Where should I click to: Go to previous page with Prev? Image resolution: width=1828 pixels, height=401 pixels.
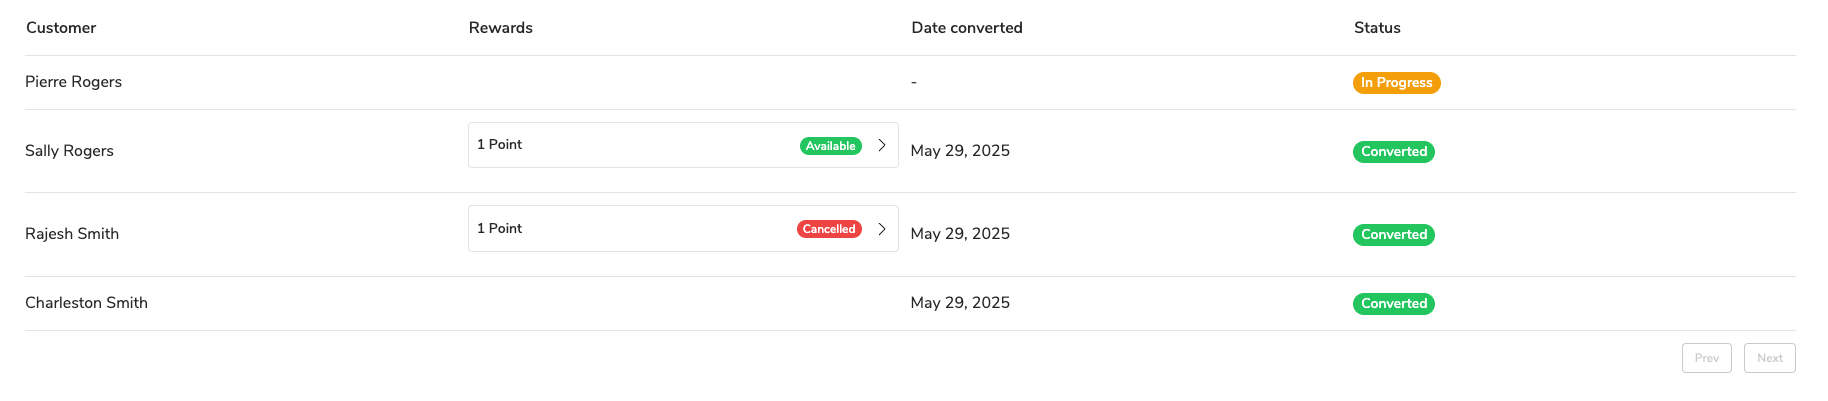[x=1706, y=358]
